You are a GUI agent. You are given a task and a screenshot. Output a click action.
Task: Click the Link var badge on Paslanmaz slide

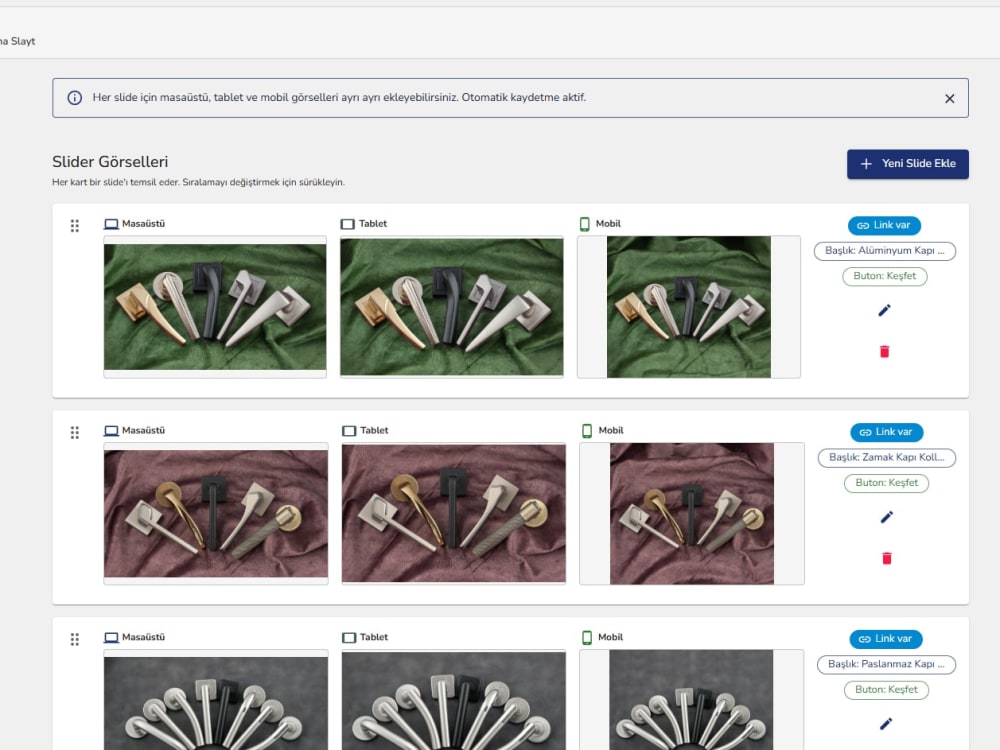[x=886, y=638]
